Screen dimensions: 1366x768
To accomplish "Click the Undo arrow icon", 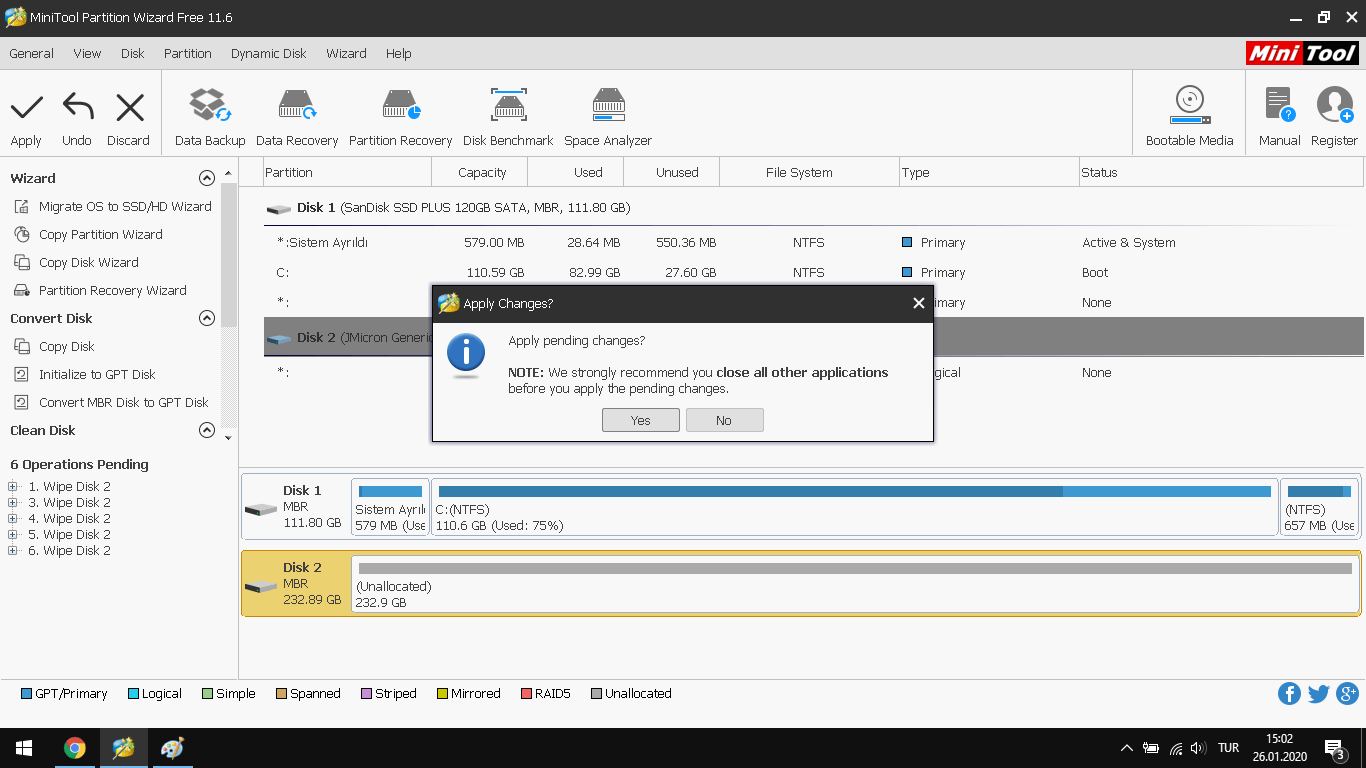I will tap(77, 107).
